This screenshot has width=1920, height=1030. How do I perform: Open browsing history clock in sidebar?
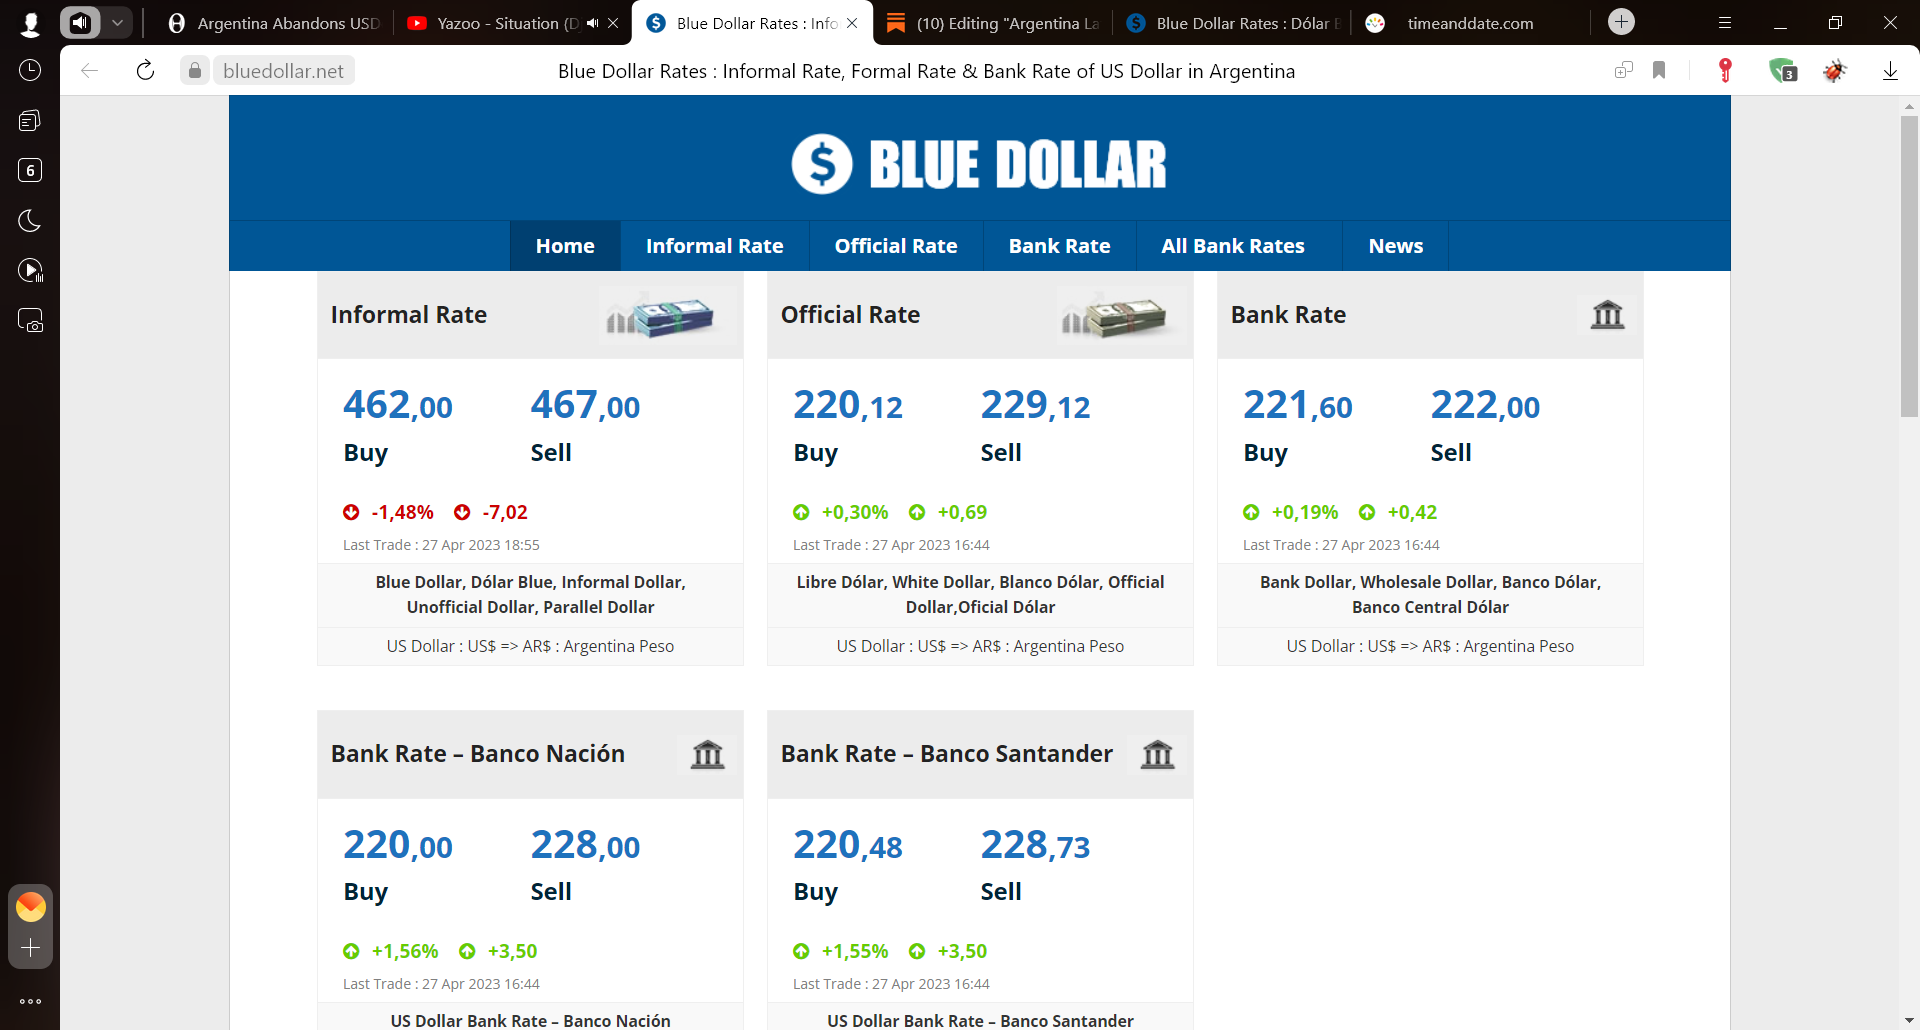pos(30,70)
